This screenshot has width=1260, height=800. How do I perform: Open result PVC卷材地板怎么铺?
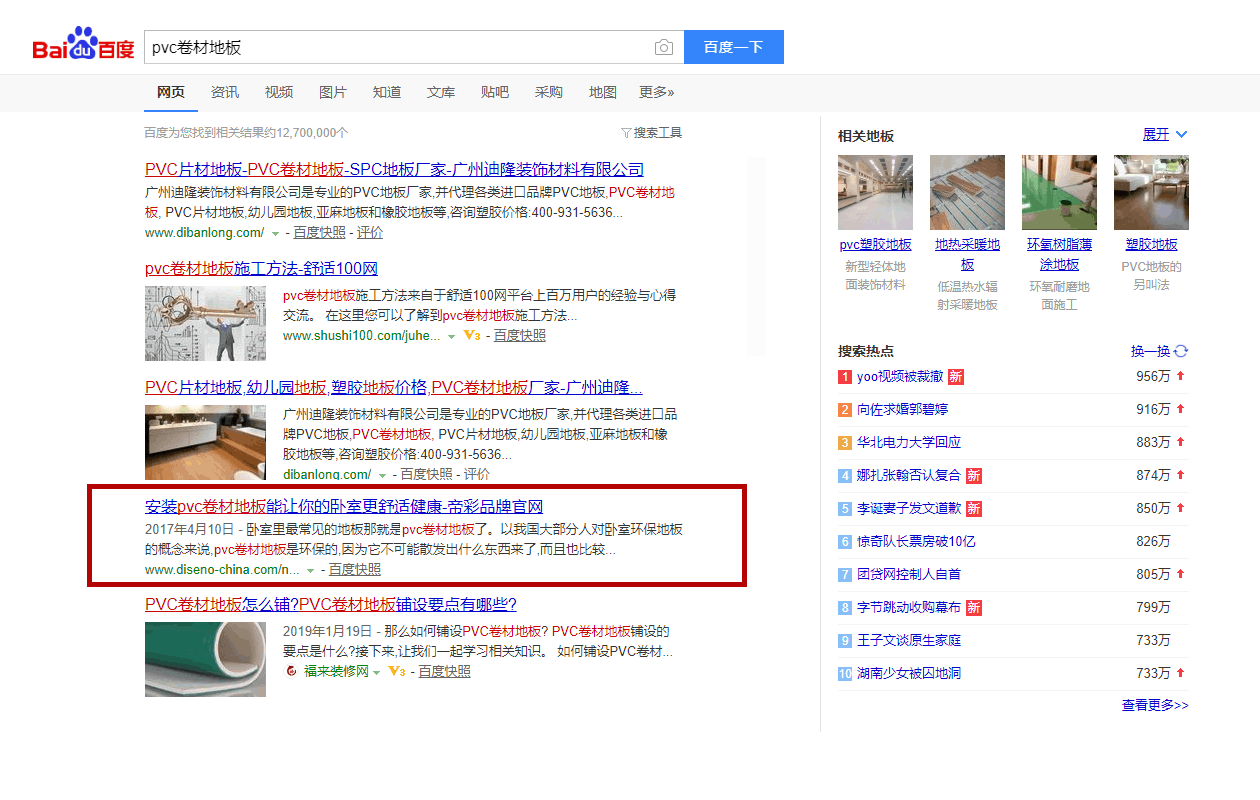point(330,605)
